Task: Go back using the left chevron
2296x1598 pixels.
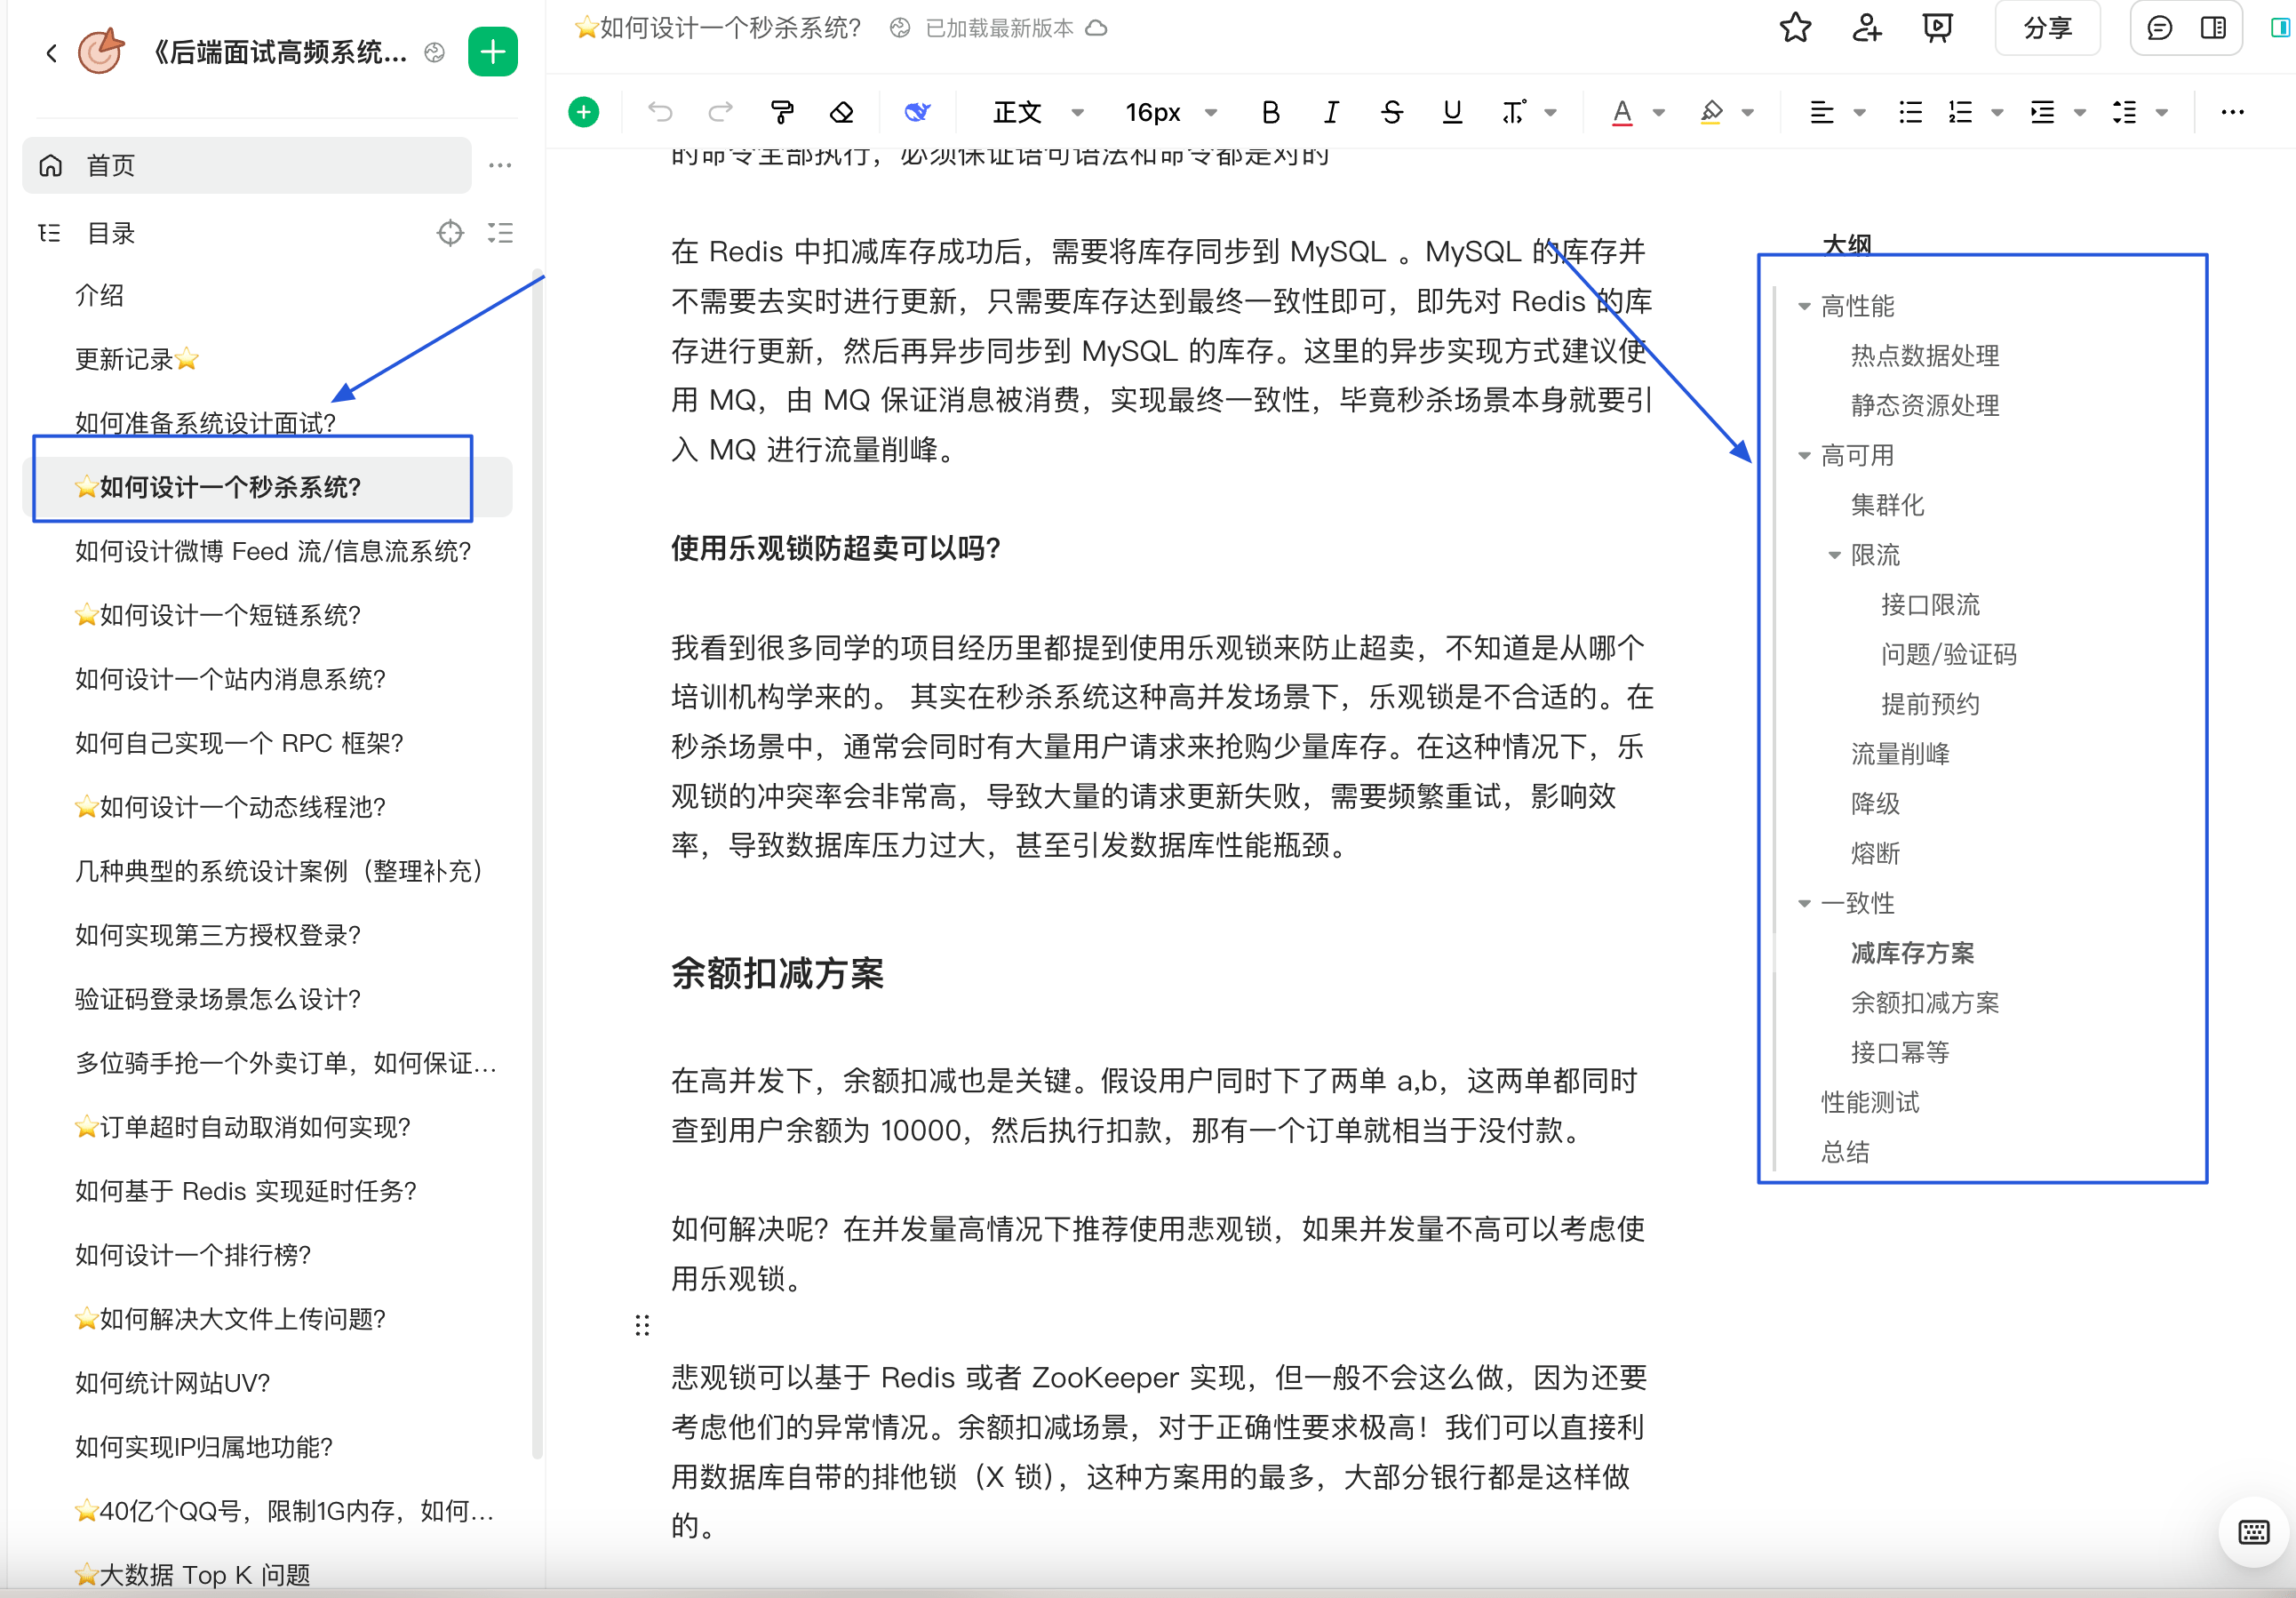Action: tap(51, 52)
